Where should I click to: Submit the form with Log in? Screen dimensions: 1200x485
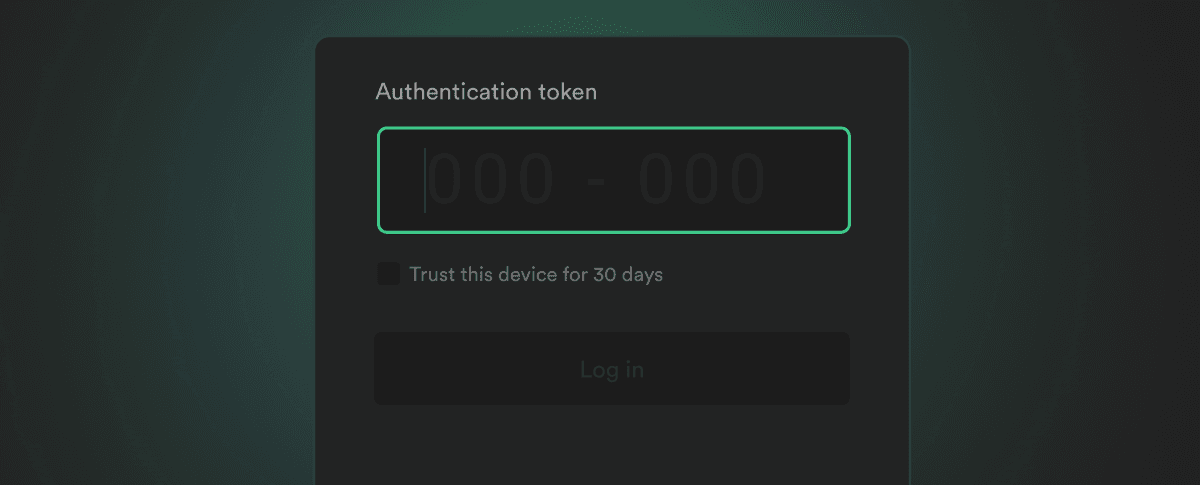612,369
